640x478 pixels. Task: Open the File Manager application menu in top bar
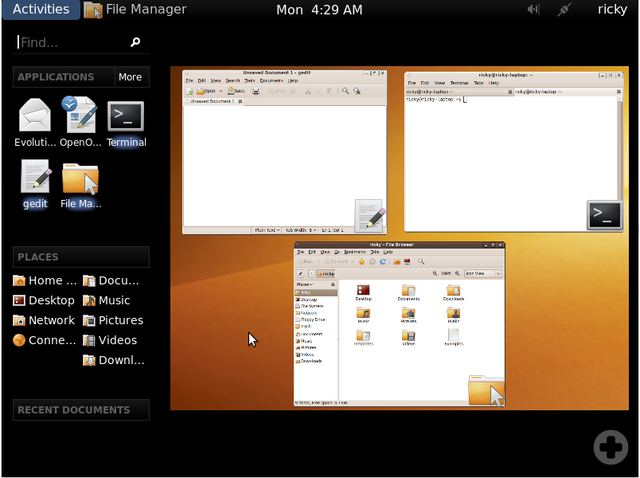135,9
